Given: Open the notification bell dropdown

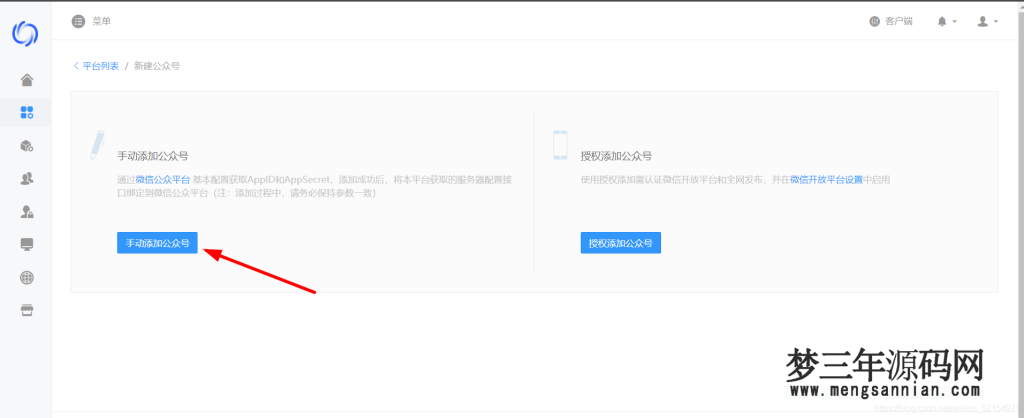Looking at the screenshot, I should [947, 22].
